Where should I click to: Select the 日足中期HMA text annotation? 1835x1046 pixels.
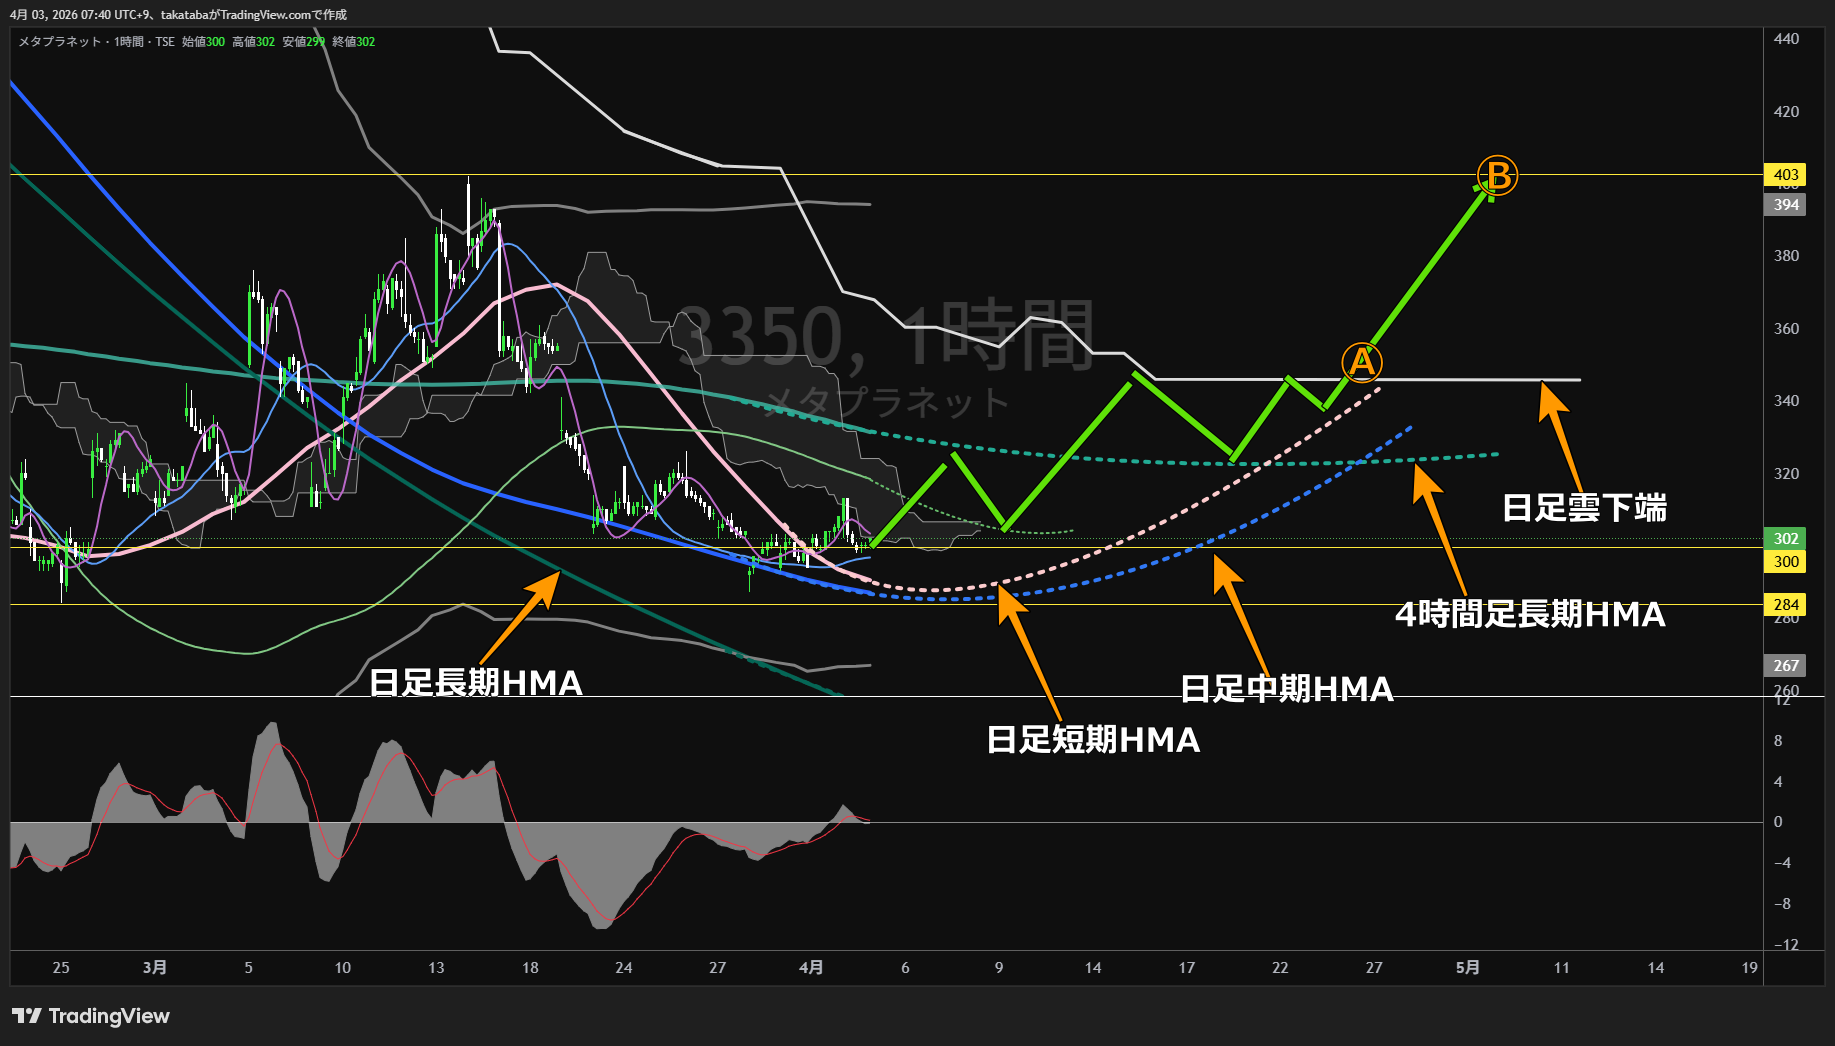point(1287,689)
